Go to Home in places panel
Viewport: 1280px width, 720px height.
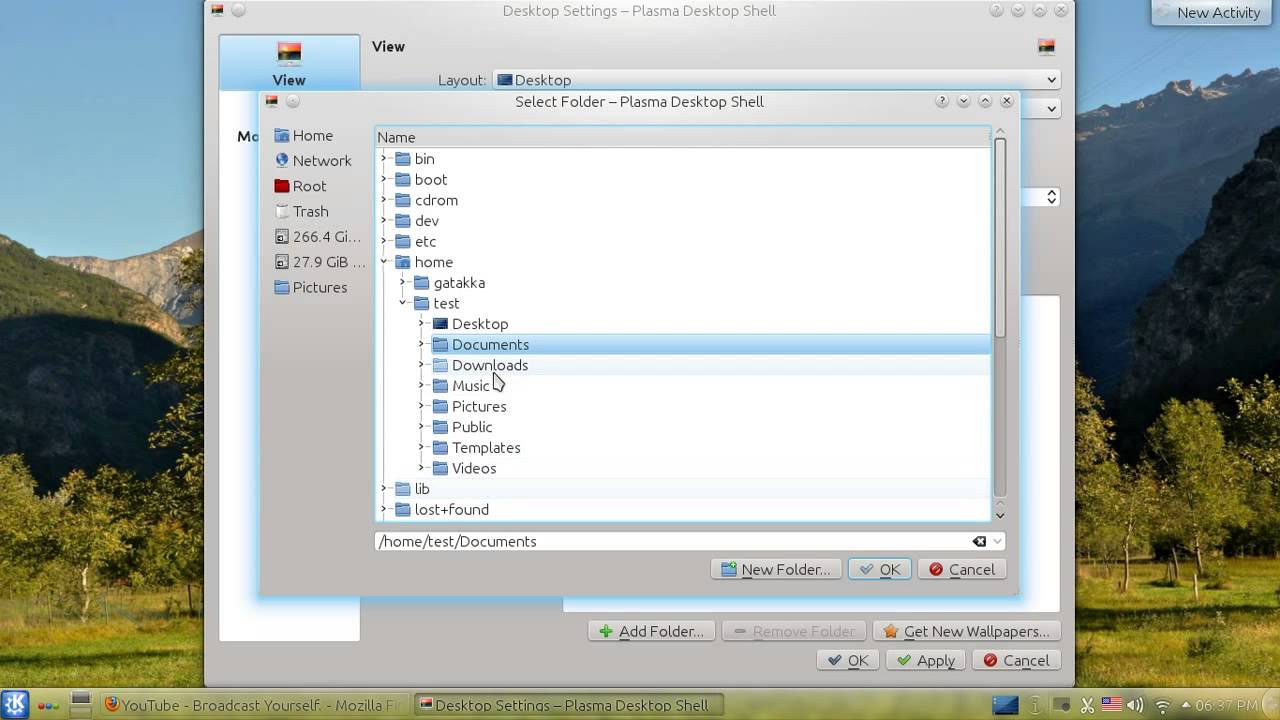304,135
